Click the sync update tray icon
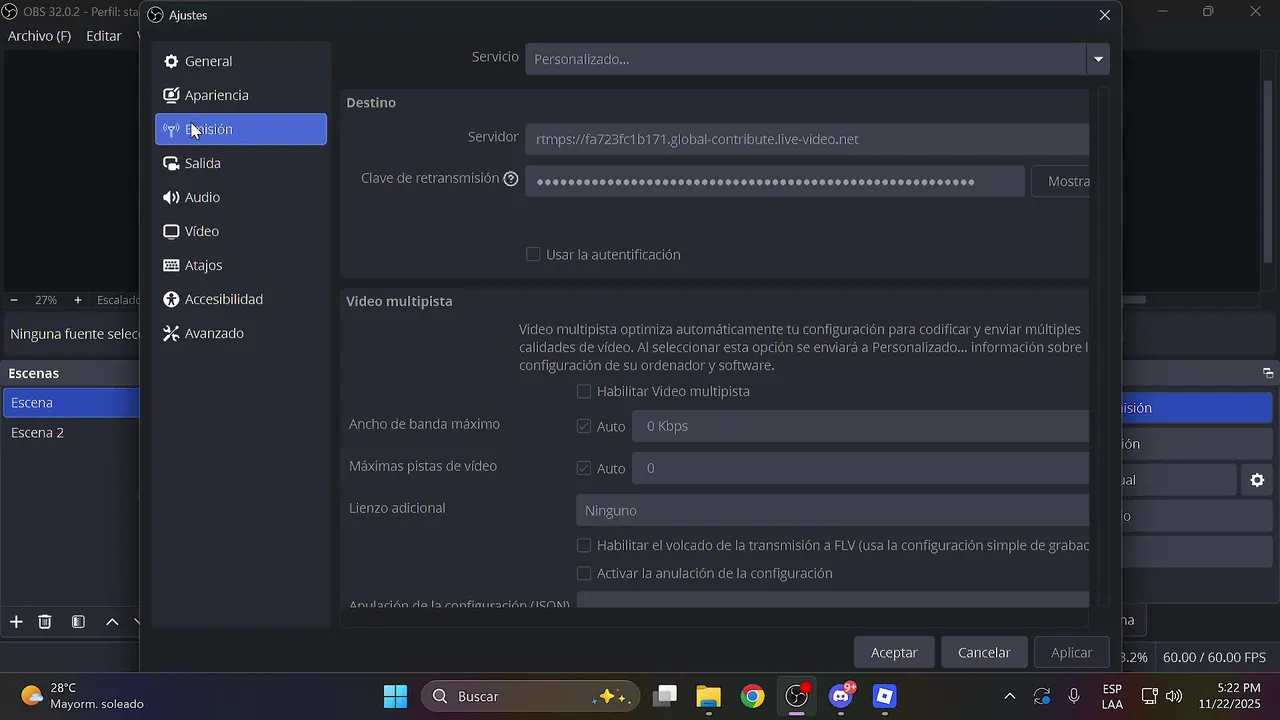The width and height of the screenshot is (1280, 720). (x=1042, y=696)
